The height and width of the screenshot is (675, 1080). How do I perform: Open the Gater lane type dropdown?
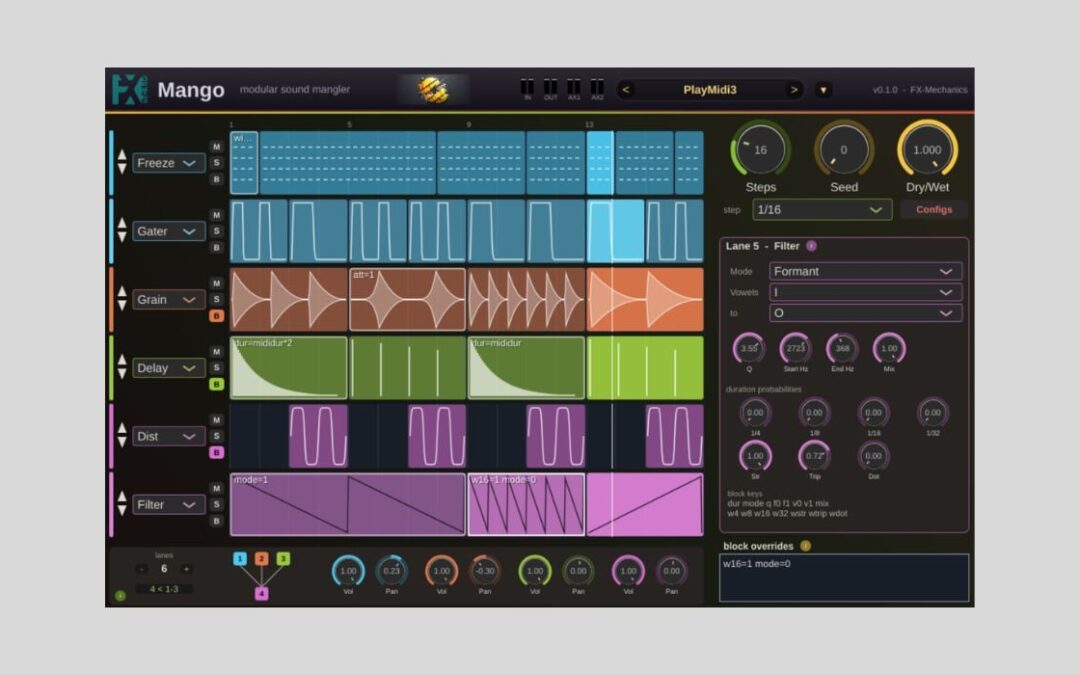click(168, 231)
